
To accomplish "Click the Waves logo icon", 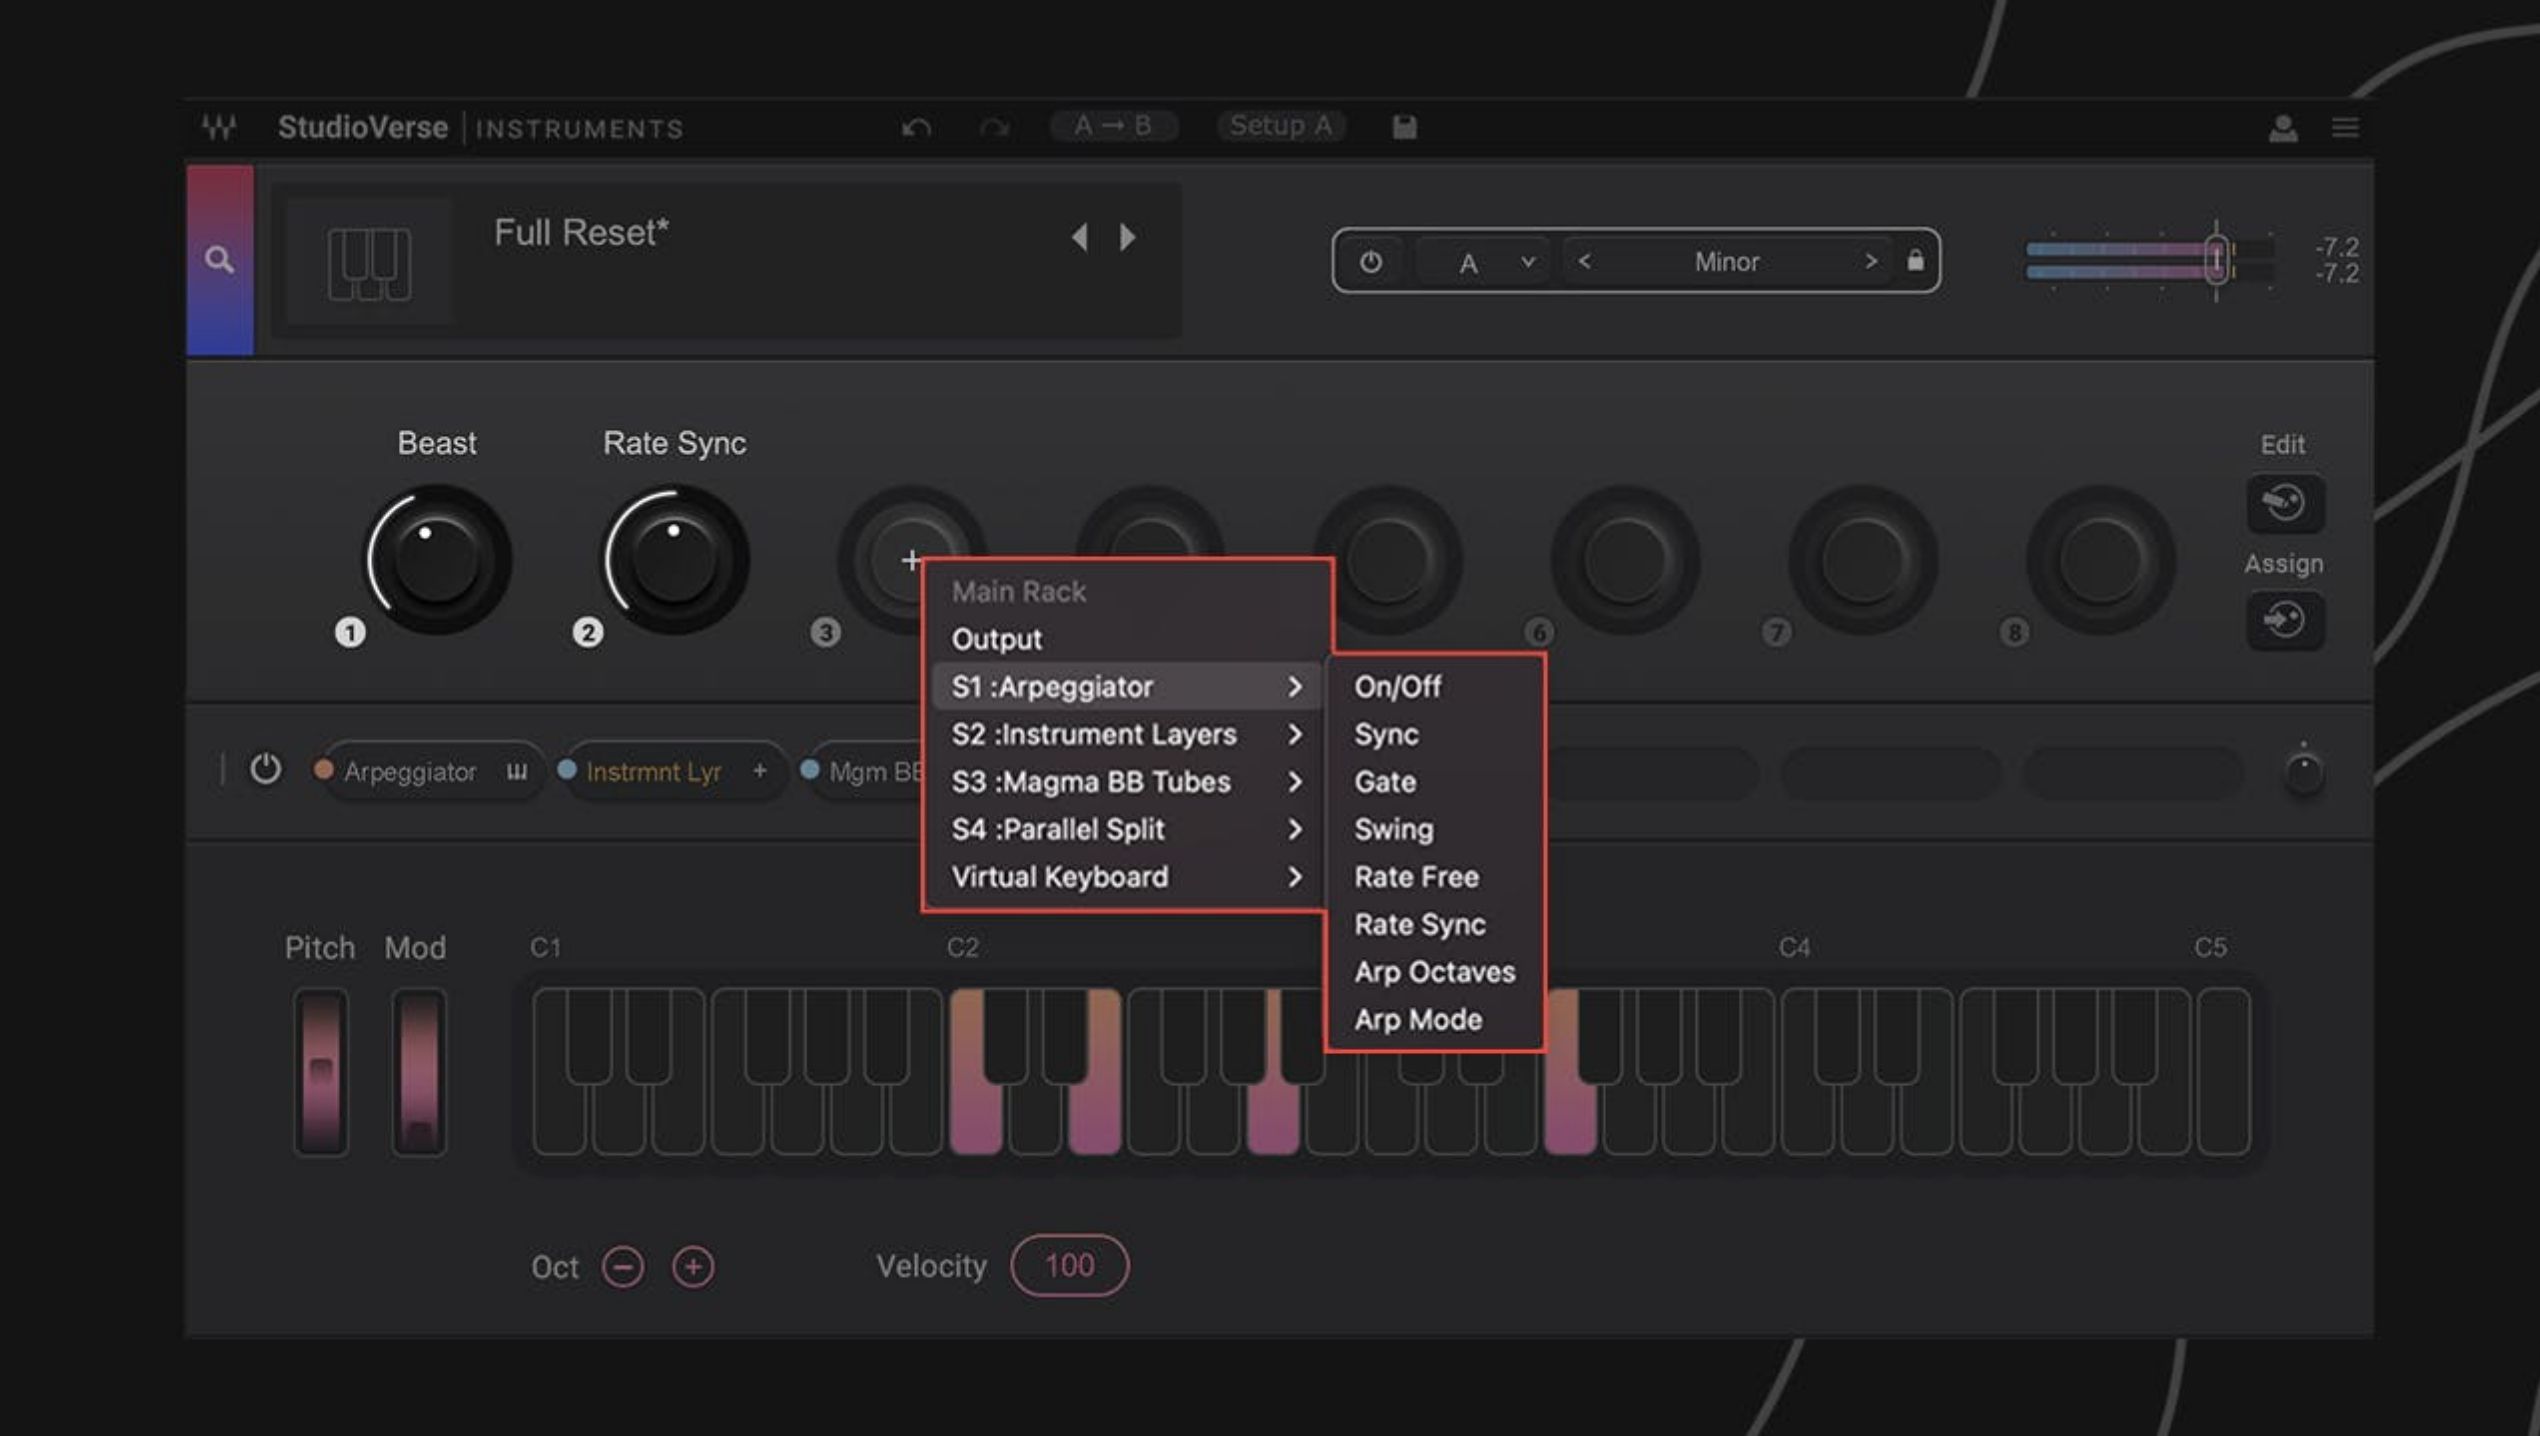I will pos(219,127).
